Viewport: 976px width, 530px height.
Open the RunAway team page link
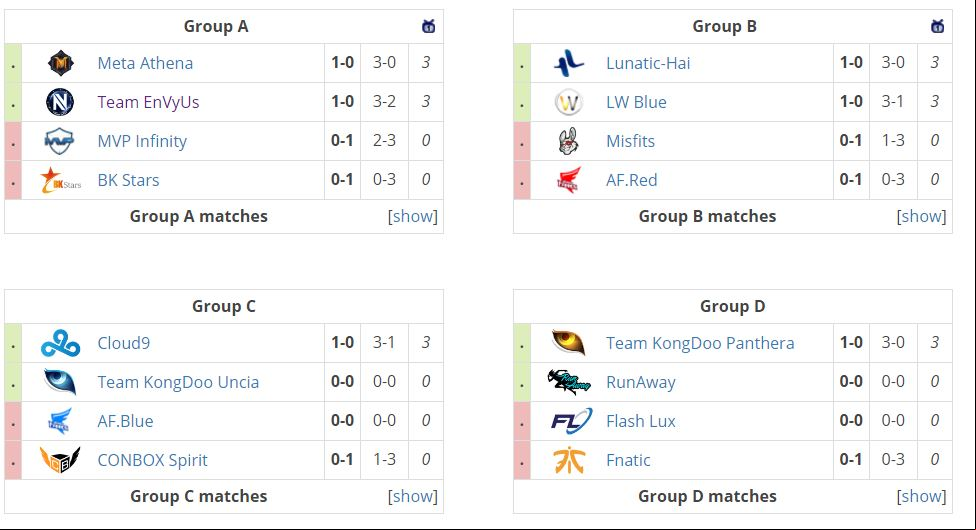(x=640, y=382)
